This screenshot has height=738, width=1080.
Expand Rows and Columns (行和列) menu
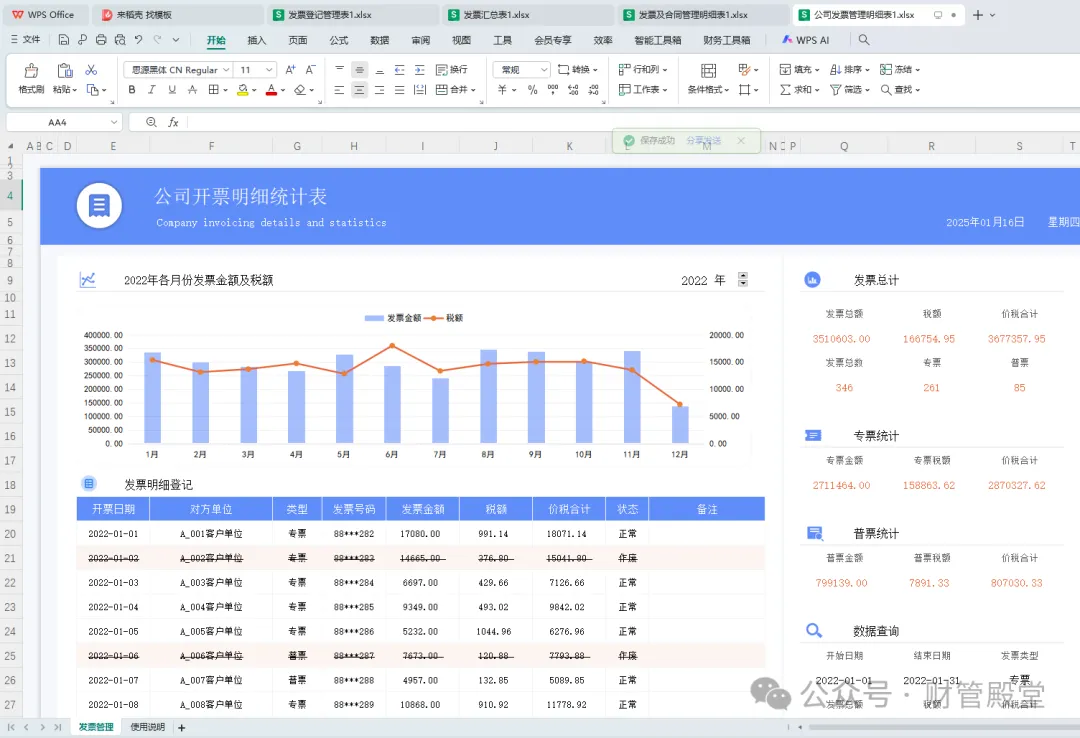(x=643, y=70)
